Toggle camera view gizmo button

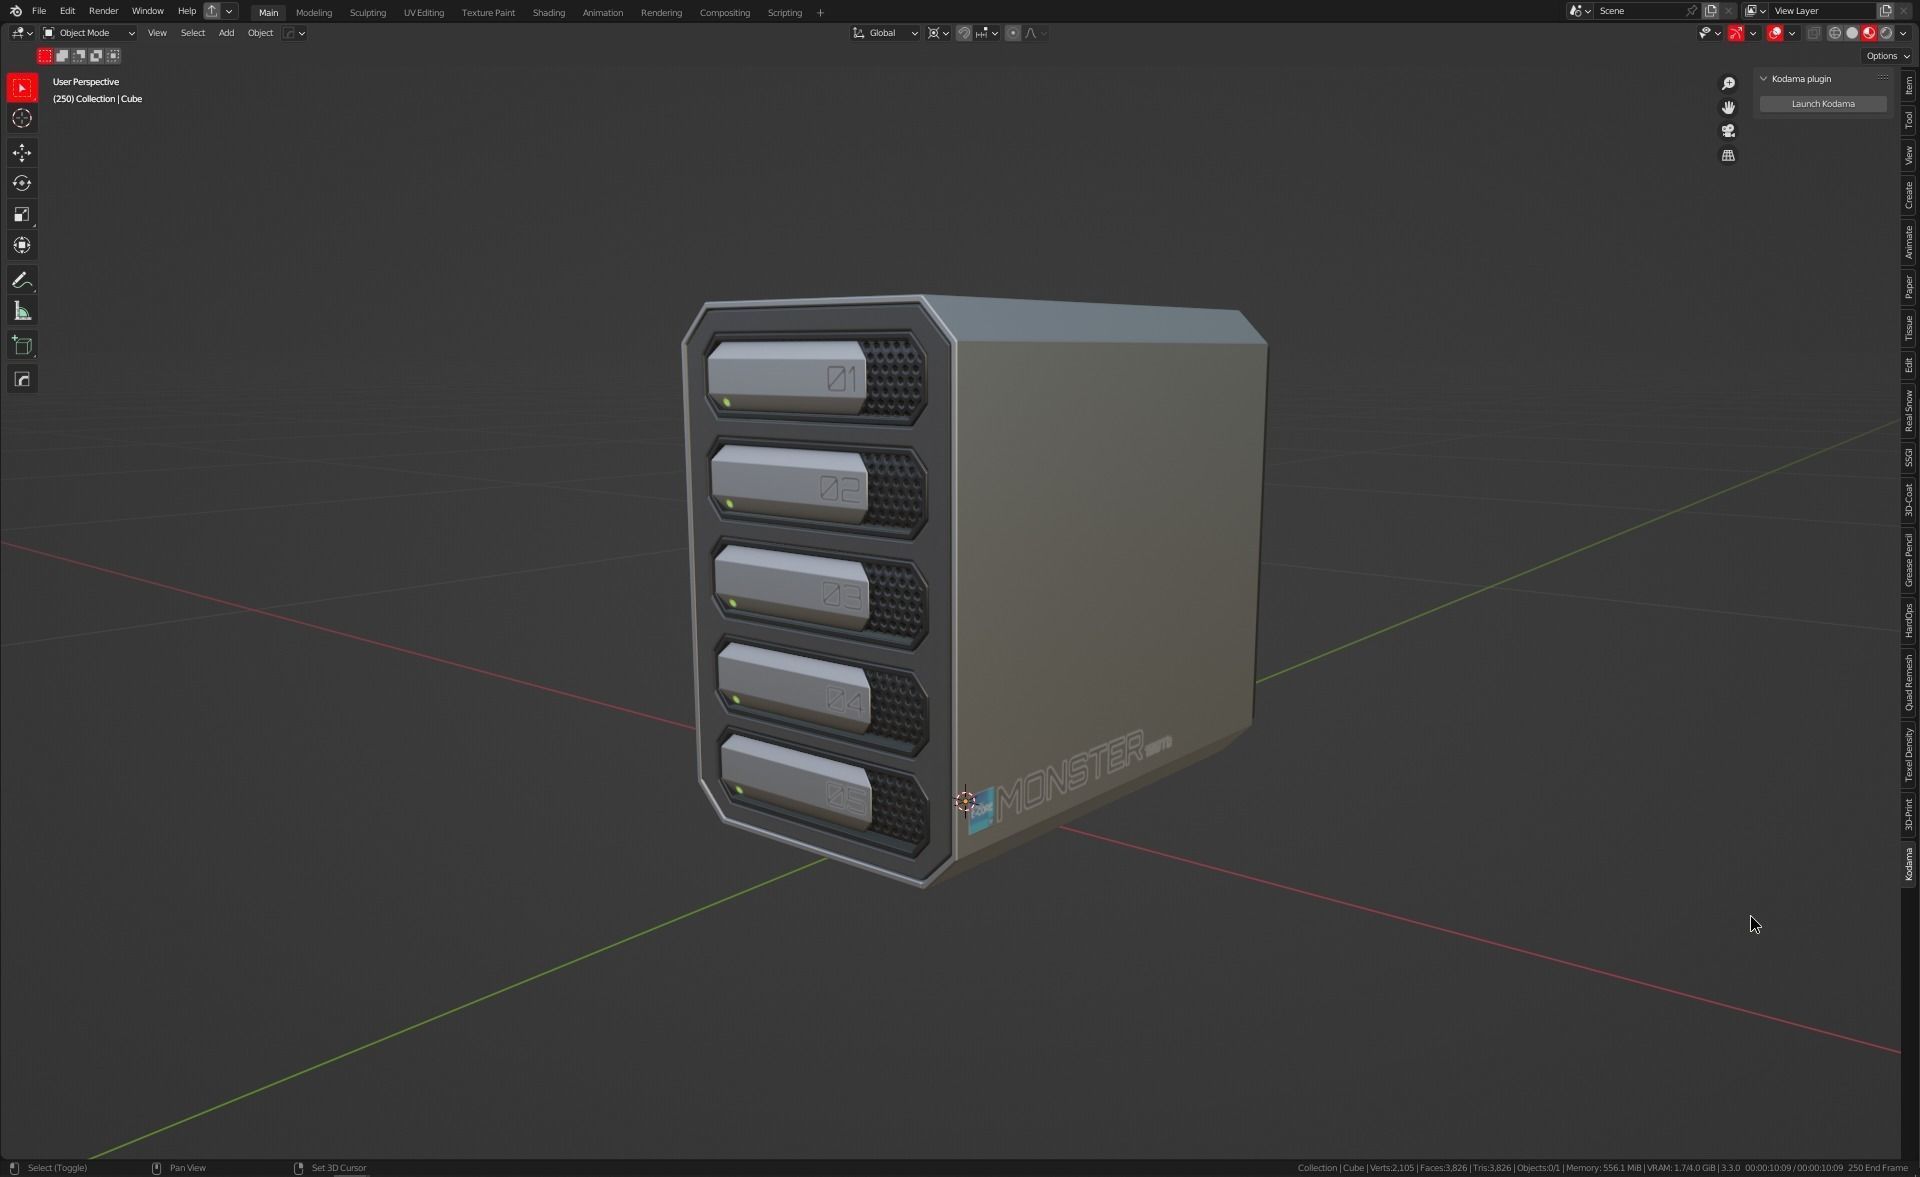click(1728, 131)
